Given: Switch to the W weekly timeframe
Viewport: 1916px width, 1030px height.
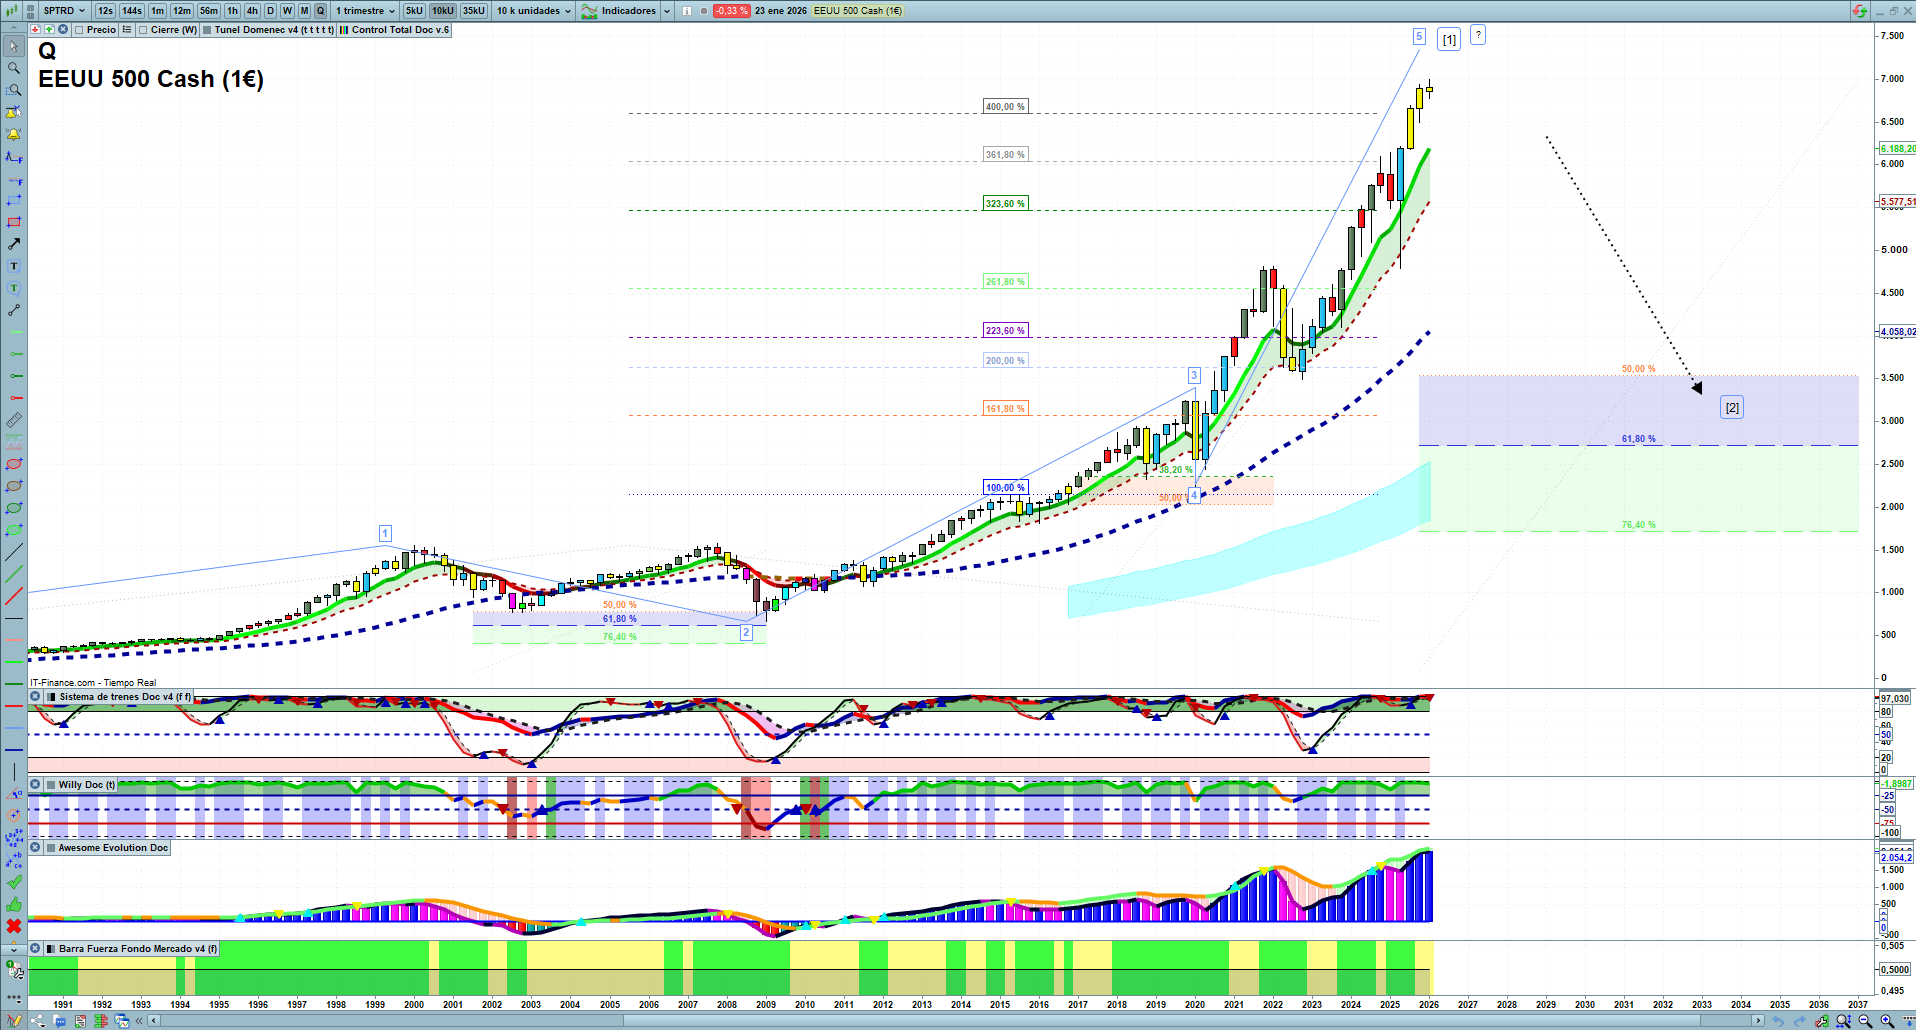Looking at the screenshot, I should [x=287, y=11].
